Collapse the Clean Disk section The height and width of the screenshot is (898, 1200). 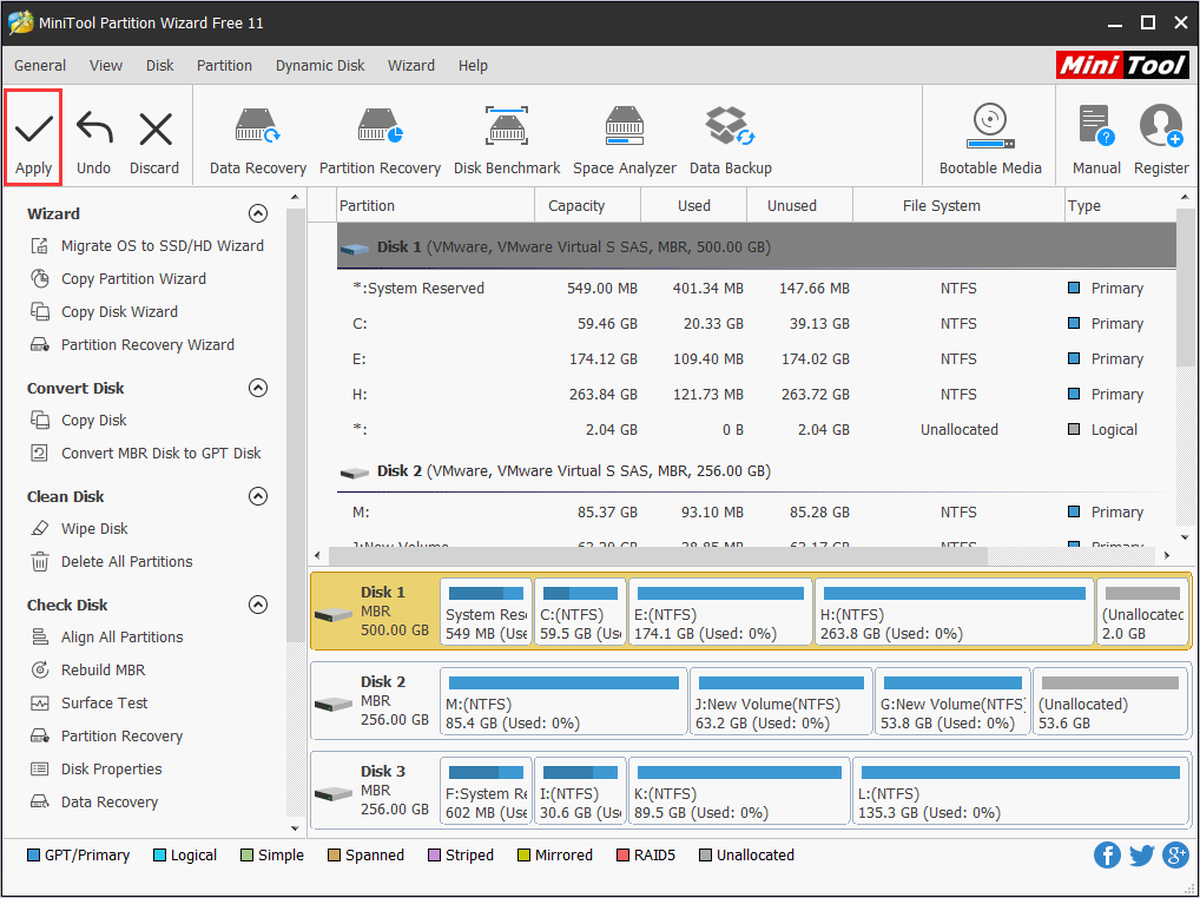(x=258, y=496)
